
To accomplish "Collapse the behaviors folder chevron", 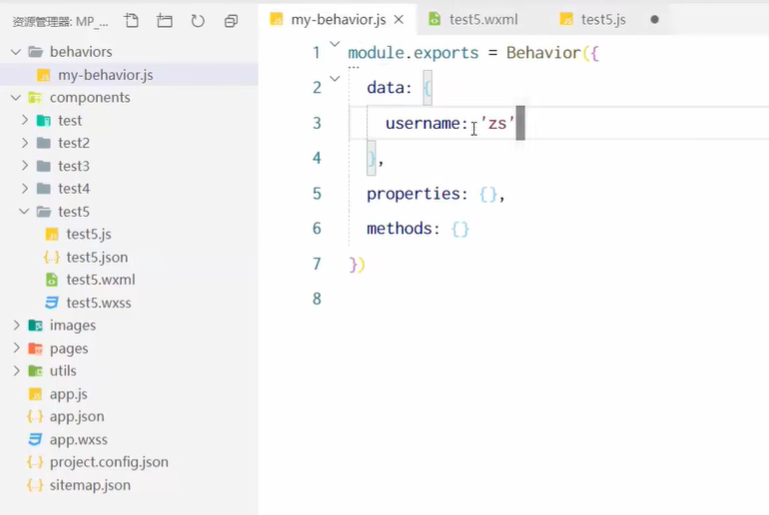I will click(16, 52).
